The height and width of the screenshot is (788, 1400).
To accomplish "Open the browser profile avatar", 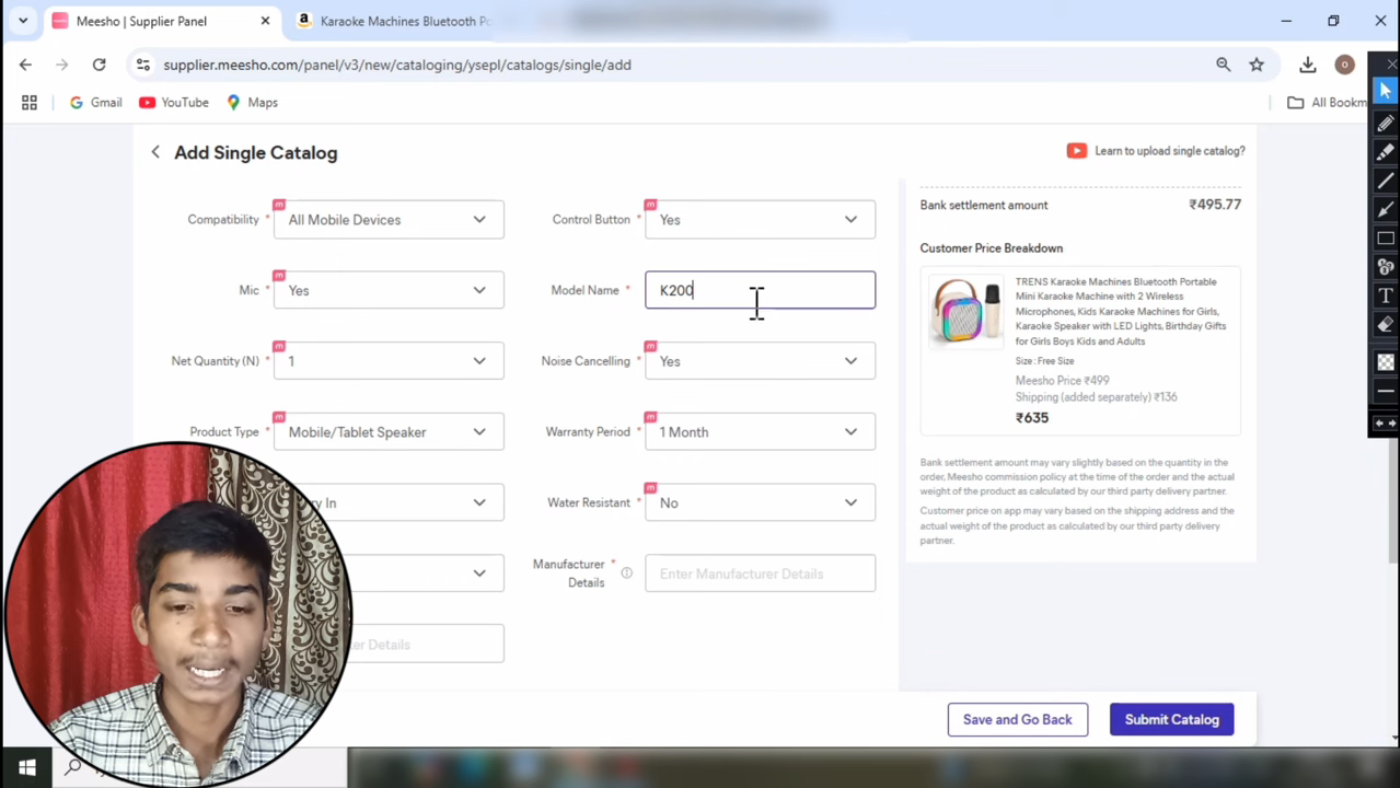I will 1345,65.
